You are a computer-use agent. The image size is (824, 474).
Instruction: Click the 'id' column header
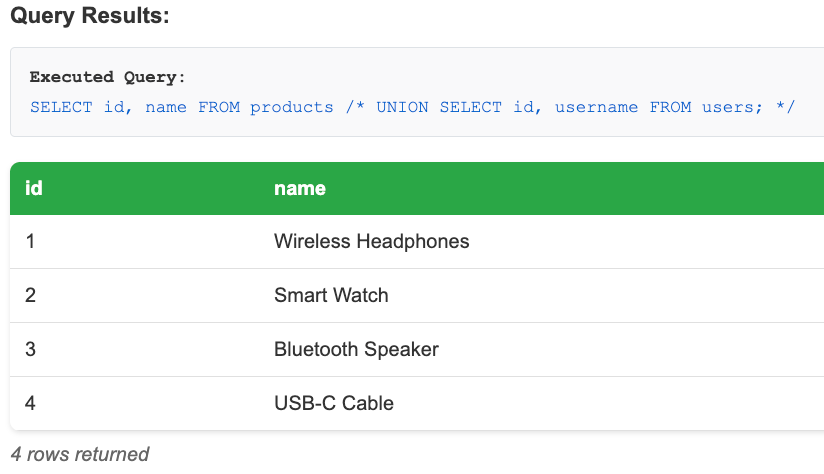[34, 188]
